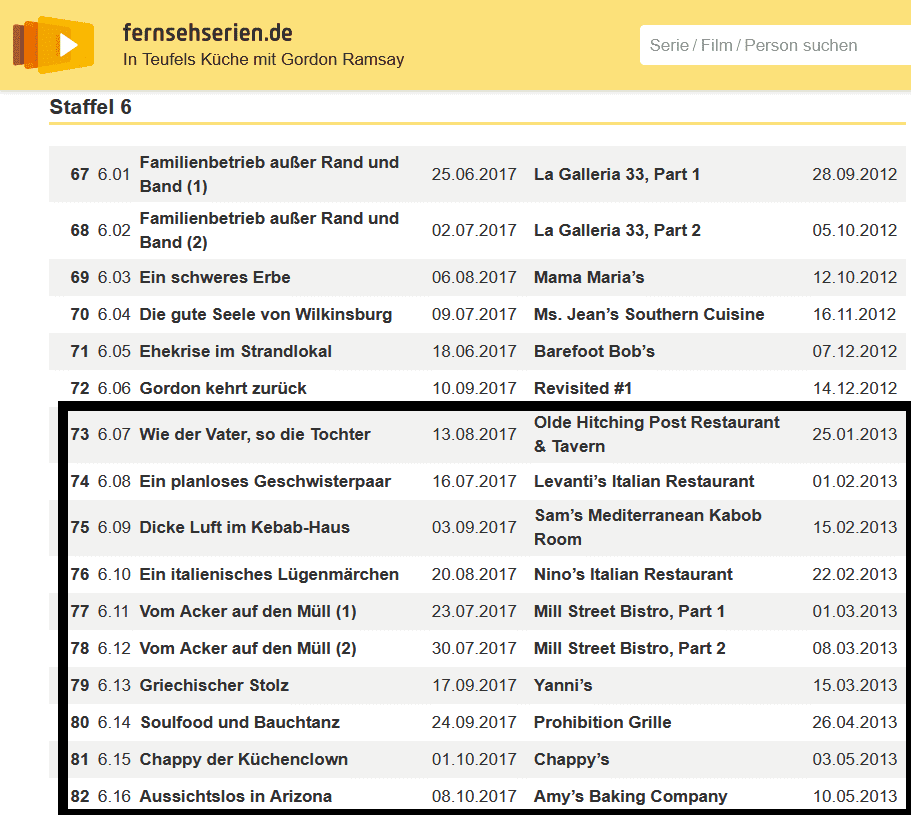Click original title 'Barefoot Bob's'
This screenshot has height=815, width=911.
pyautogui.click(x=594, y=351)
